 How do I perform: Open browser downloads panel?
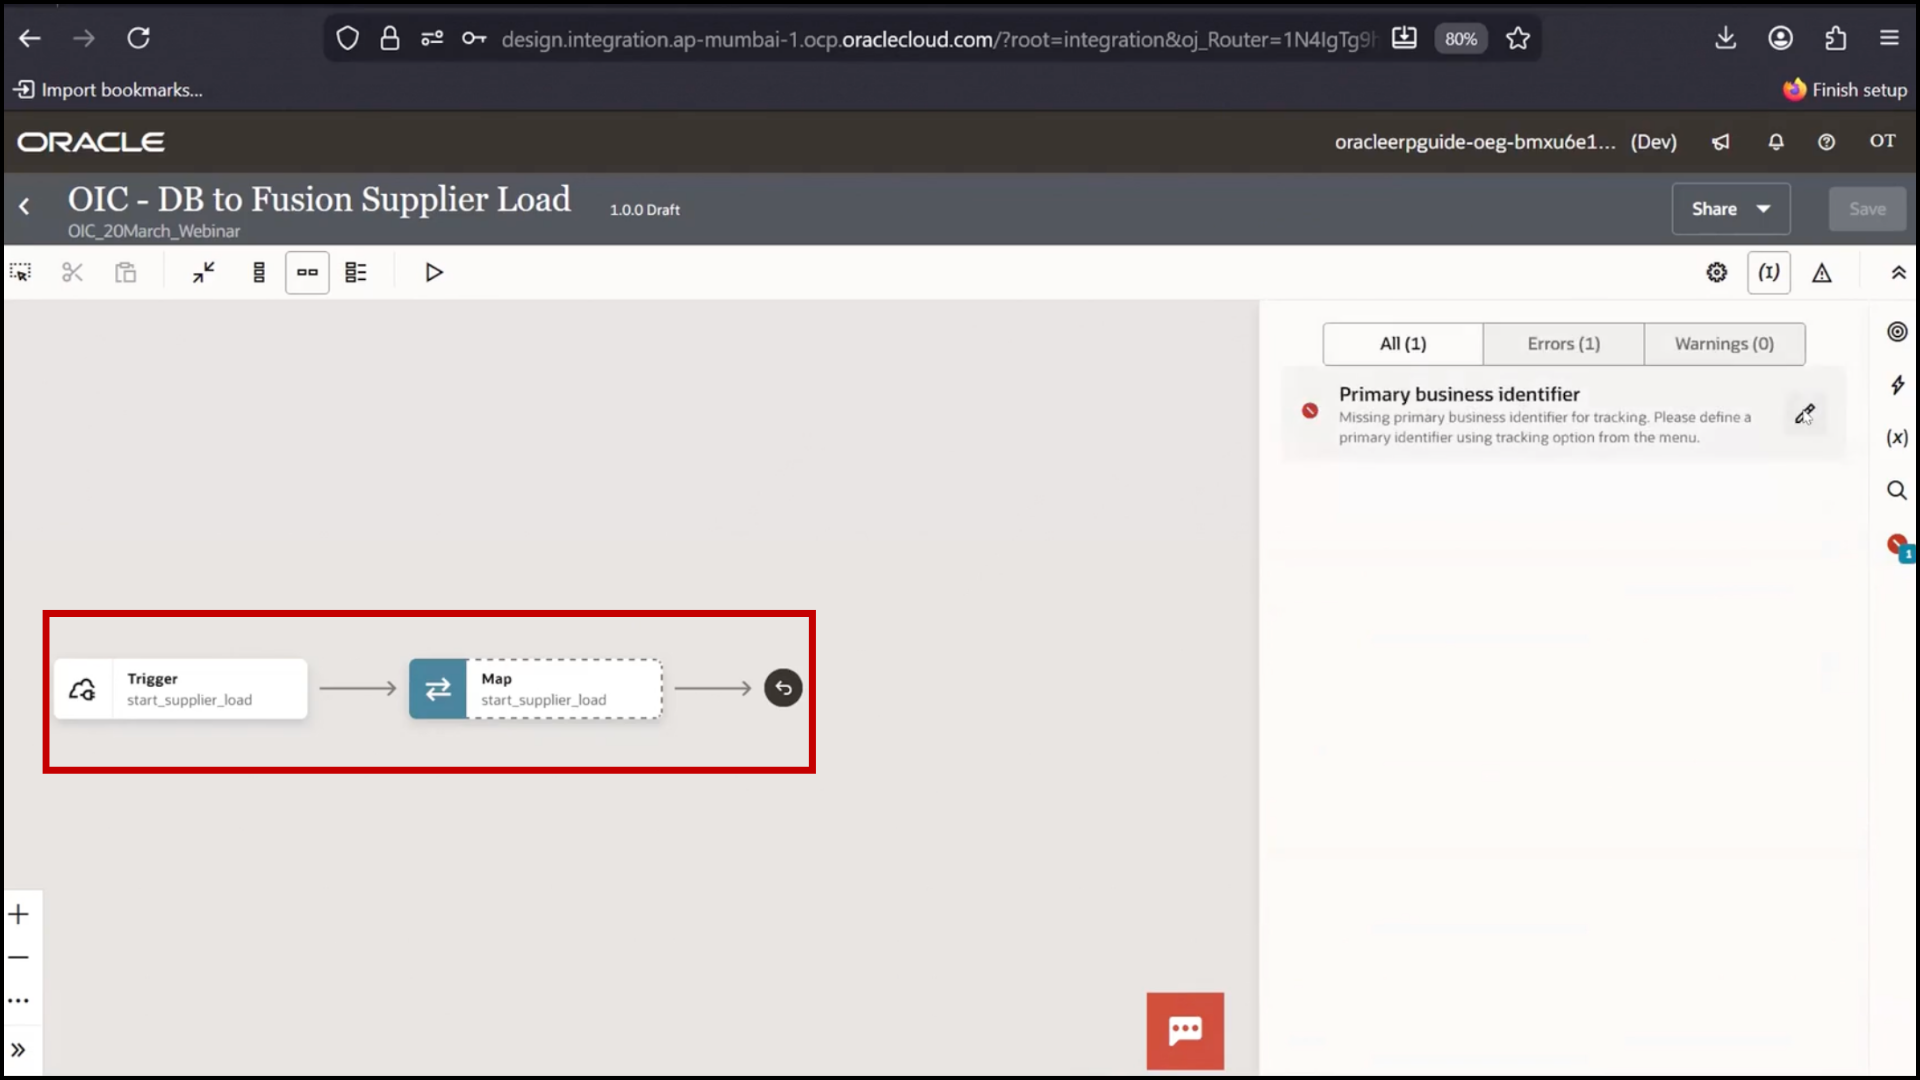pos(1725,38)
